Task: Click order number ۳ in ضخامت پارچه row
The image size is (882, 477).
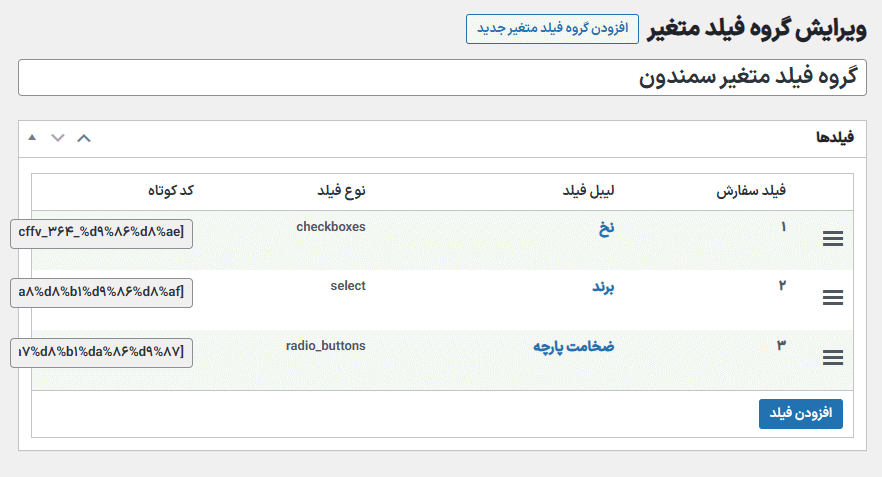Action: click(x=781, y=345)
